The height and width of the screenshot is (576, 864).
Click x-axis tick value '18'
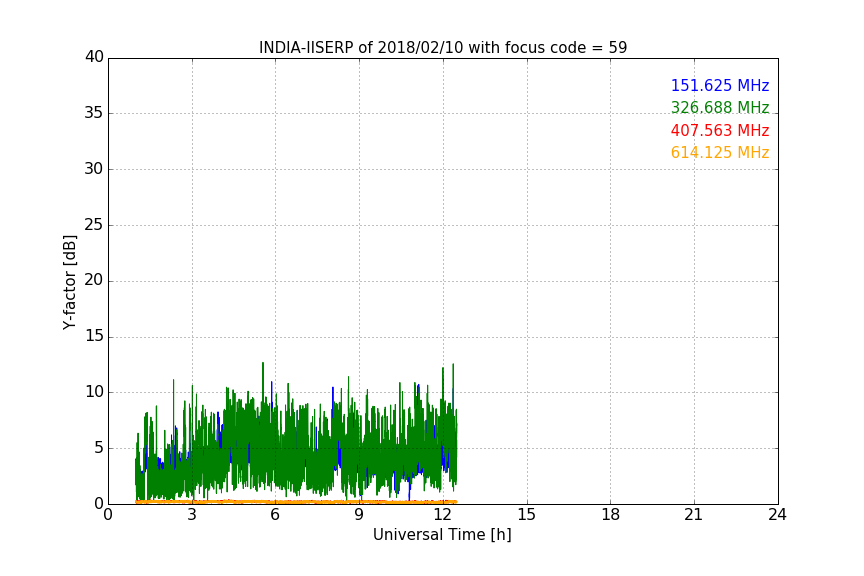[x=610, y=515]
